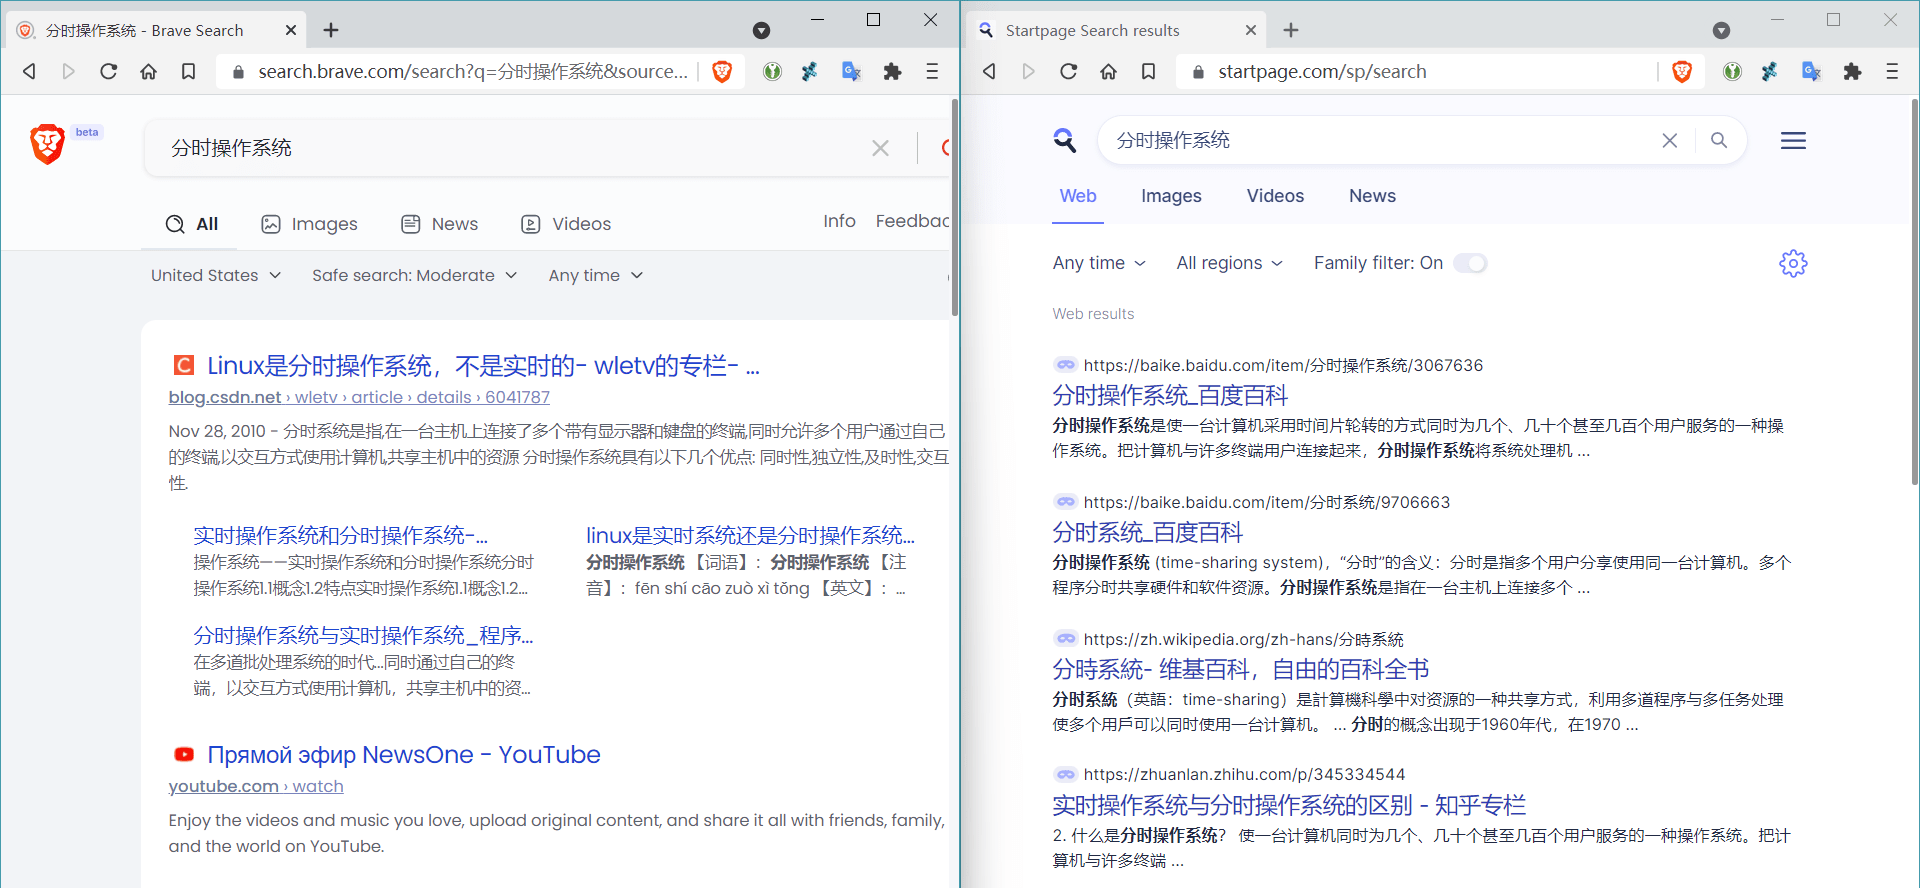Open 分时操作系统_百度百科 result
The width and height of the screenshot is (1920, 888).
(1170, 395)
